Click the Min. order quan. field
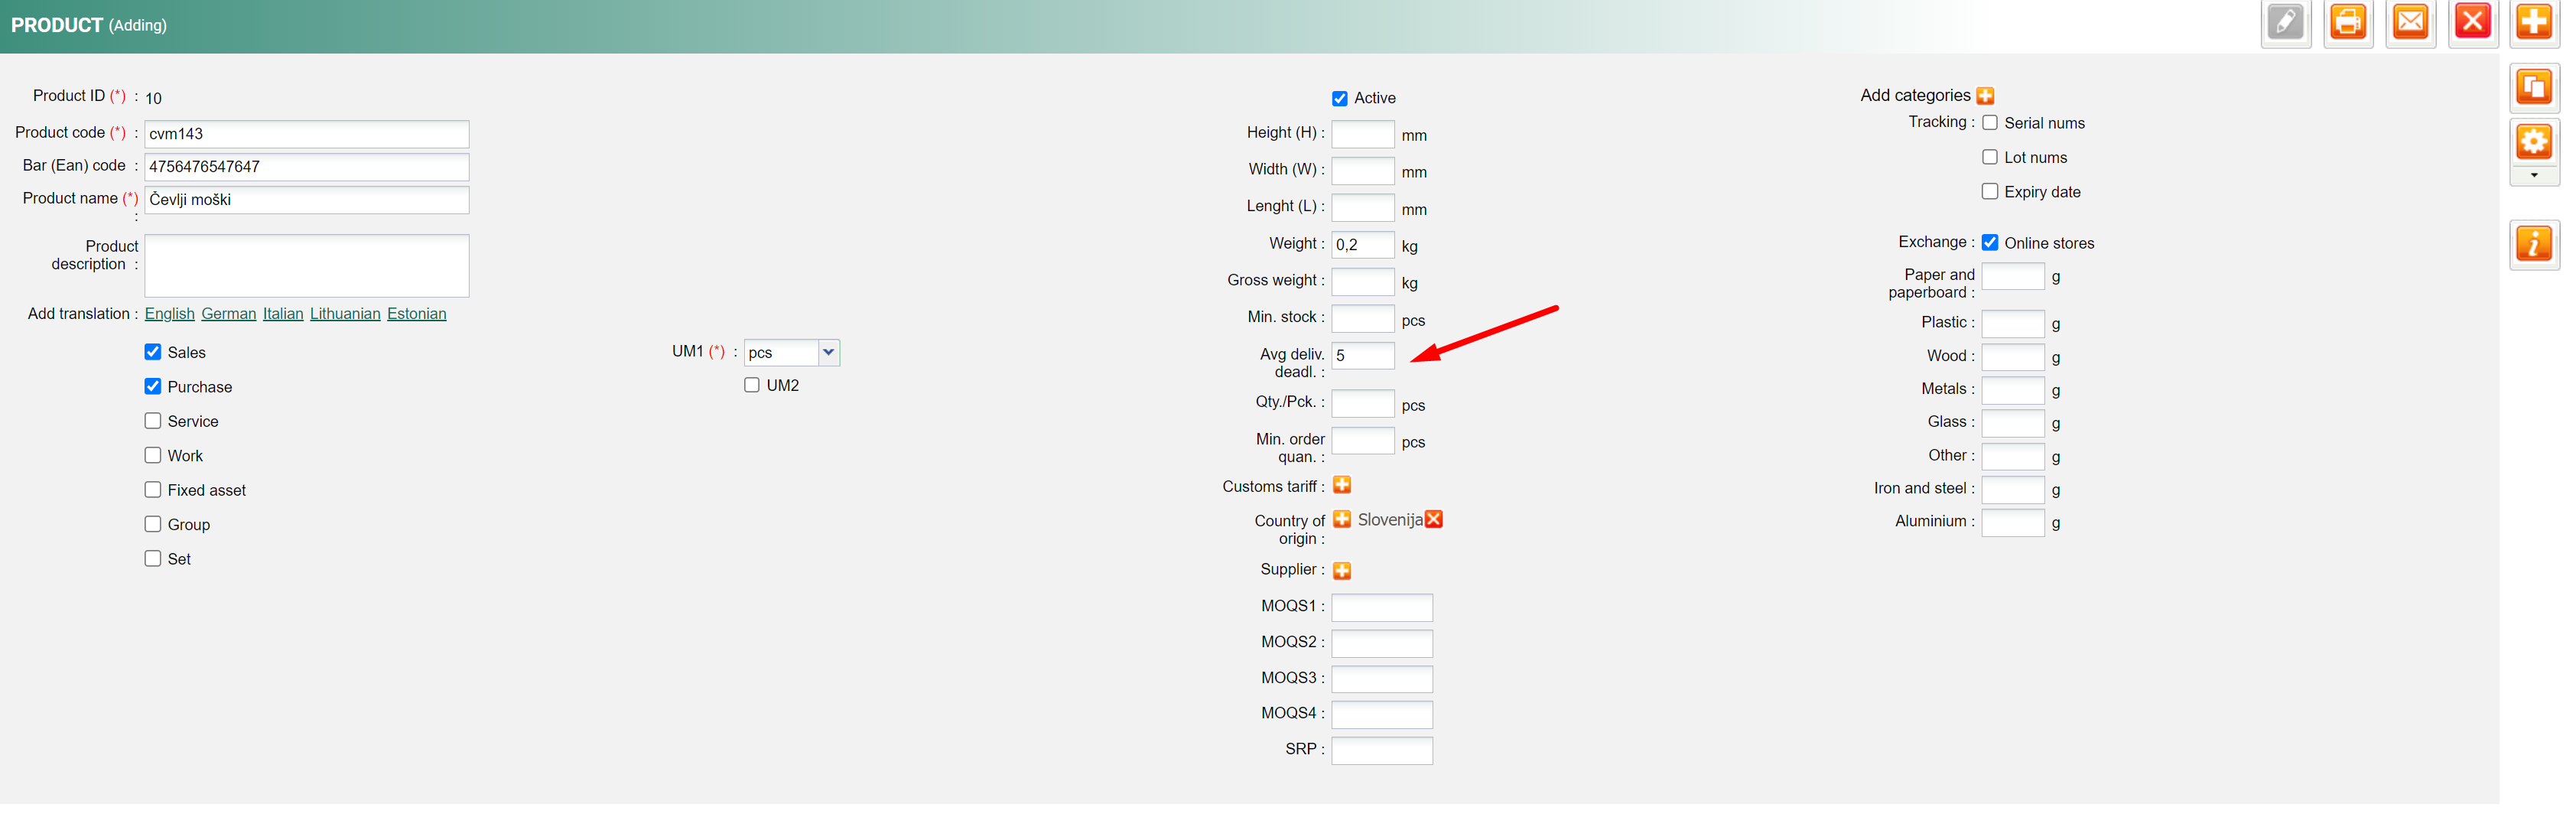The width and height of the screenshot is (2576, 817). 1363,441
